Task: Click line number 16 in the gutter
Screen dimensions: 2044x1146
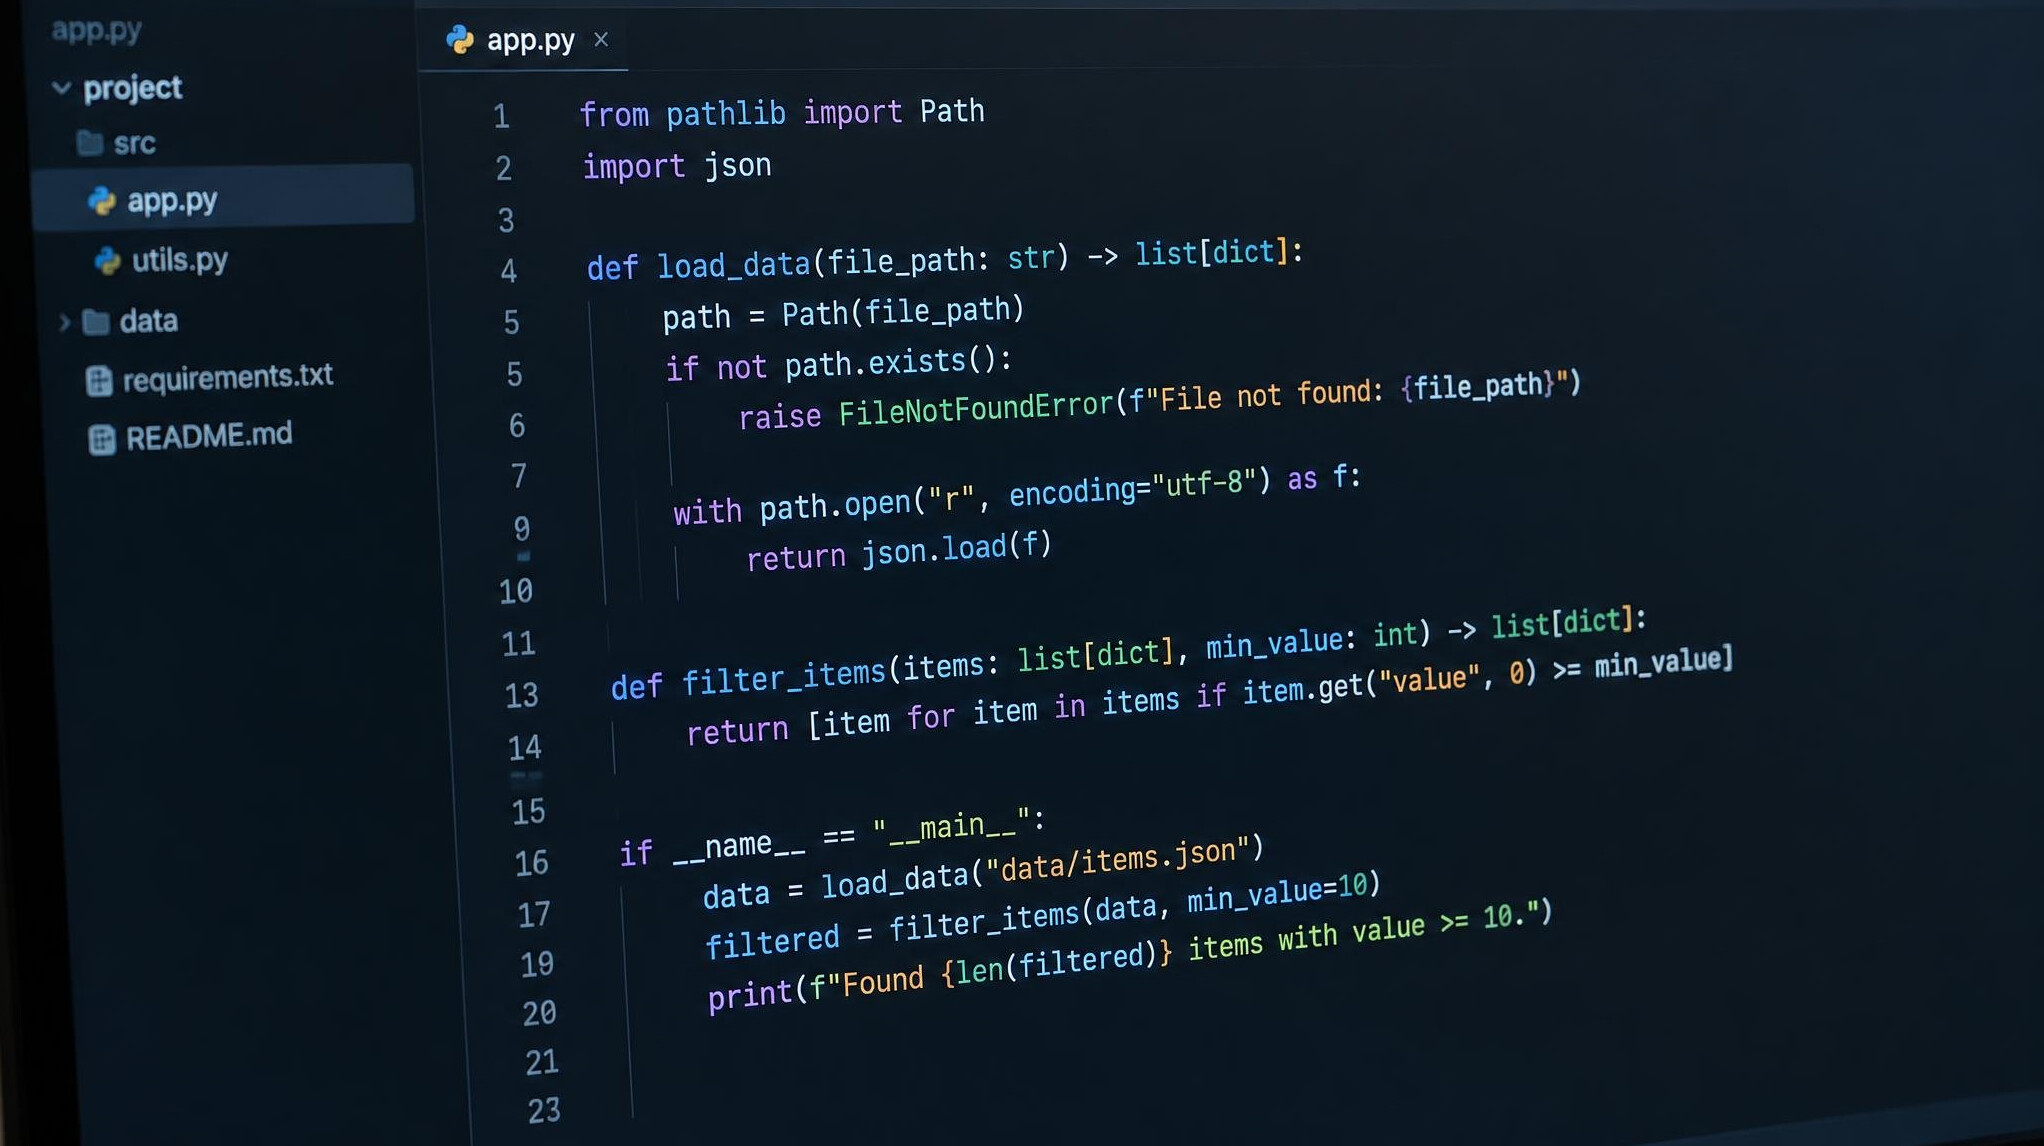Action: click(531, 862)
